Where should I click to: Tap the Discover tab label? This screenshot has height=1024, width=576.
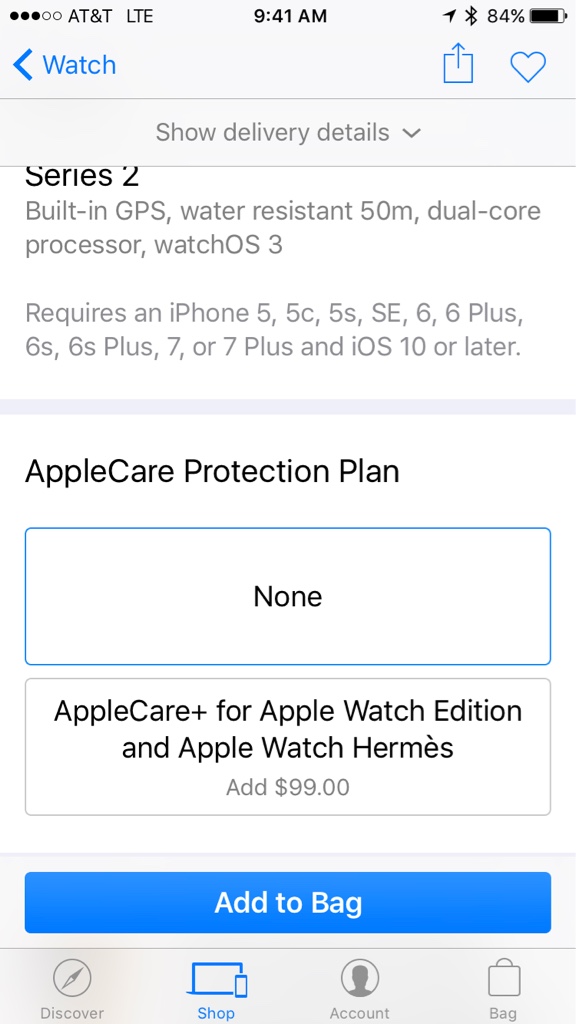coord(72,1013)
